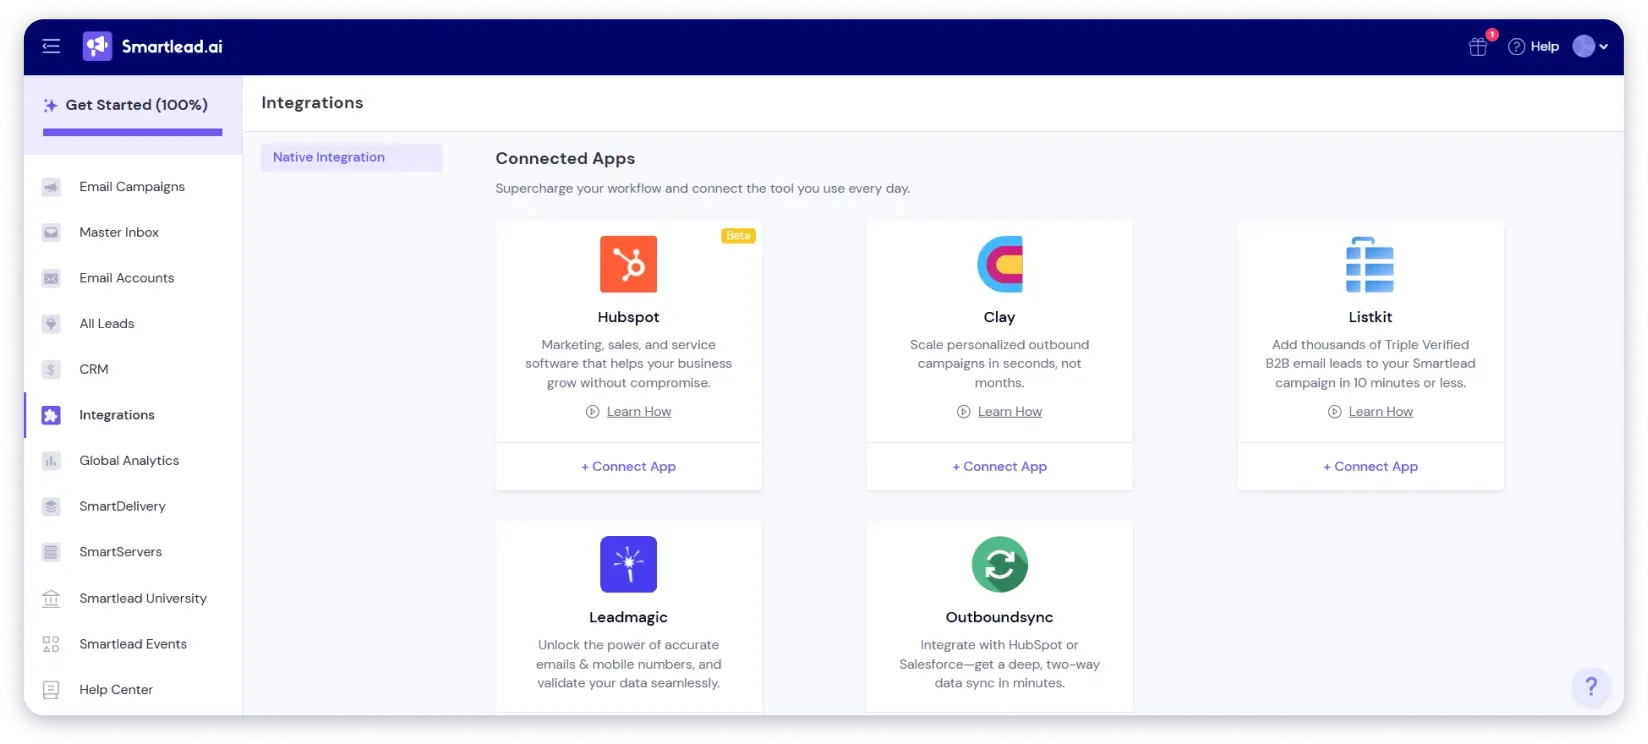This screenshot has height=744, width=1648.
Task: Click the Smartlead.ai logo icon
Action: click(97, 46)
